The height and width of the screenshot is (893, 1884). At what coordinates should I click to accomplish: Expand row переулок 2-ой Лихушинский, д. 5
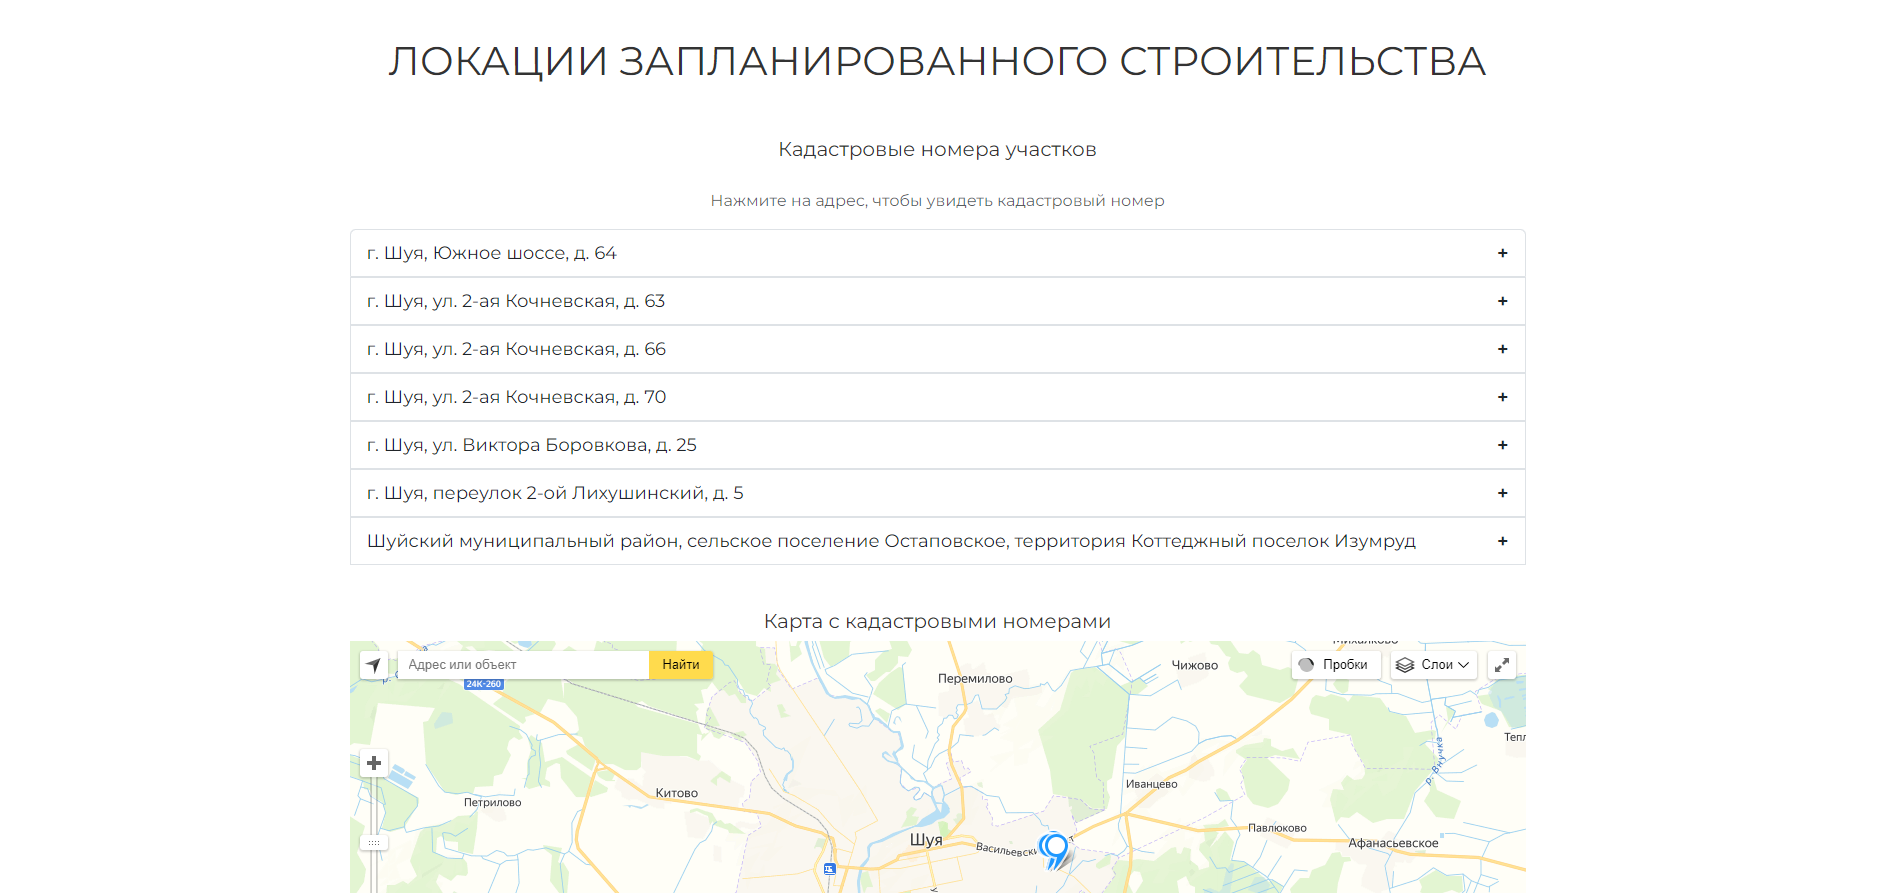937,493
